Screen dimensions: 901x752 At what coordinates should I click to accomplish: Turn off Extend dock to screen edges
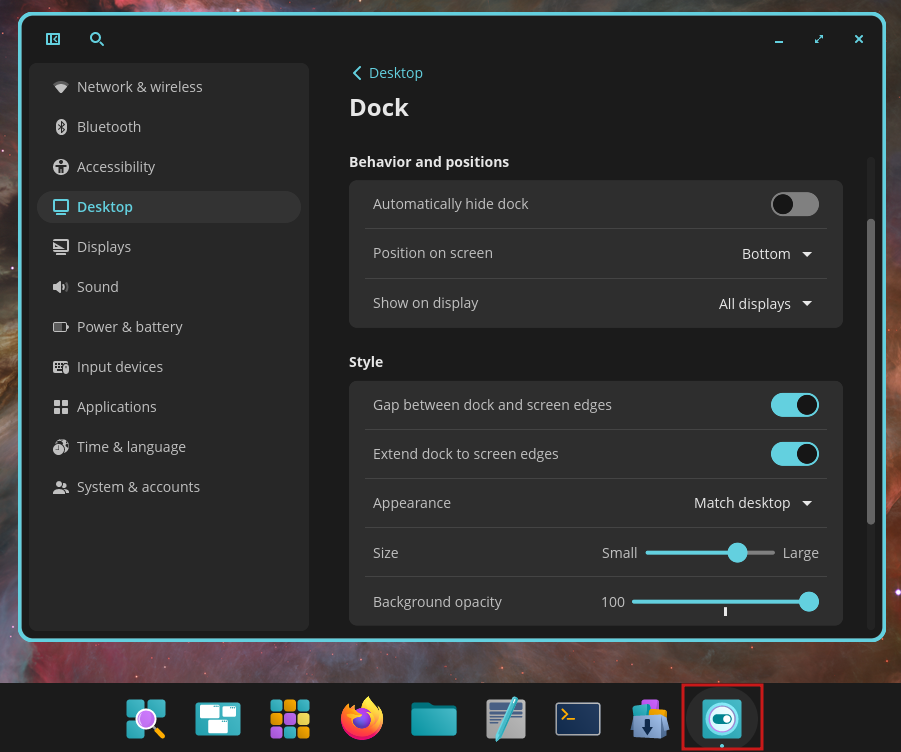[794, 453]
